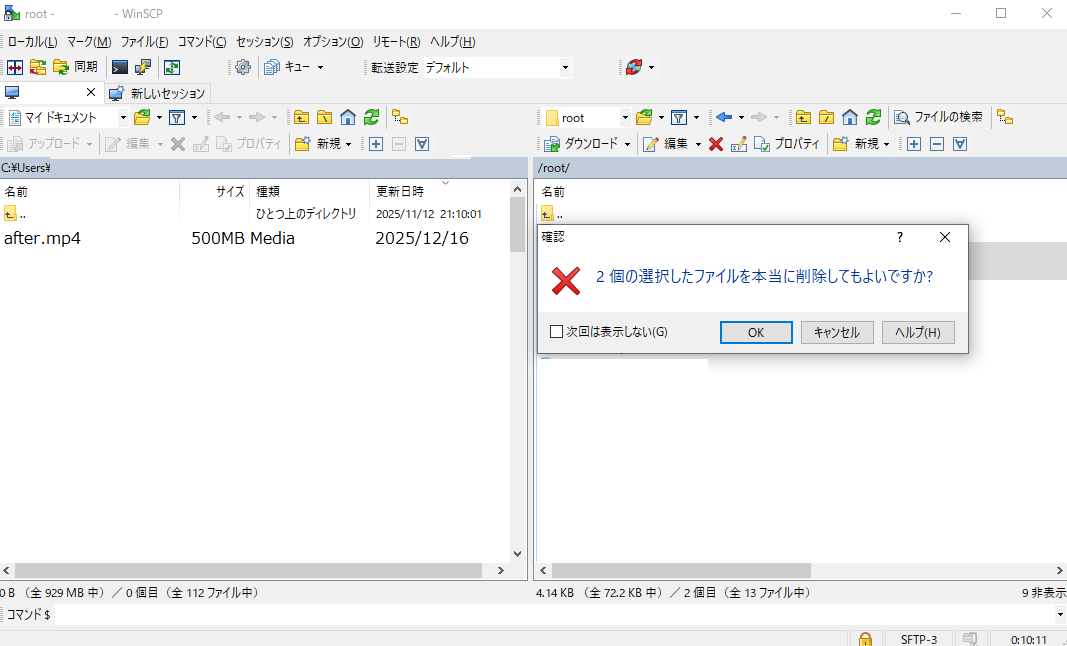Click the ? help icon in dialog title
Screen dimensions: 1067x646
coord(900,237)
